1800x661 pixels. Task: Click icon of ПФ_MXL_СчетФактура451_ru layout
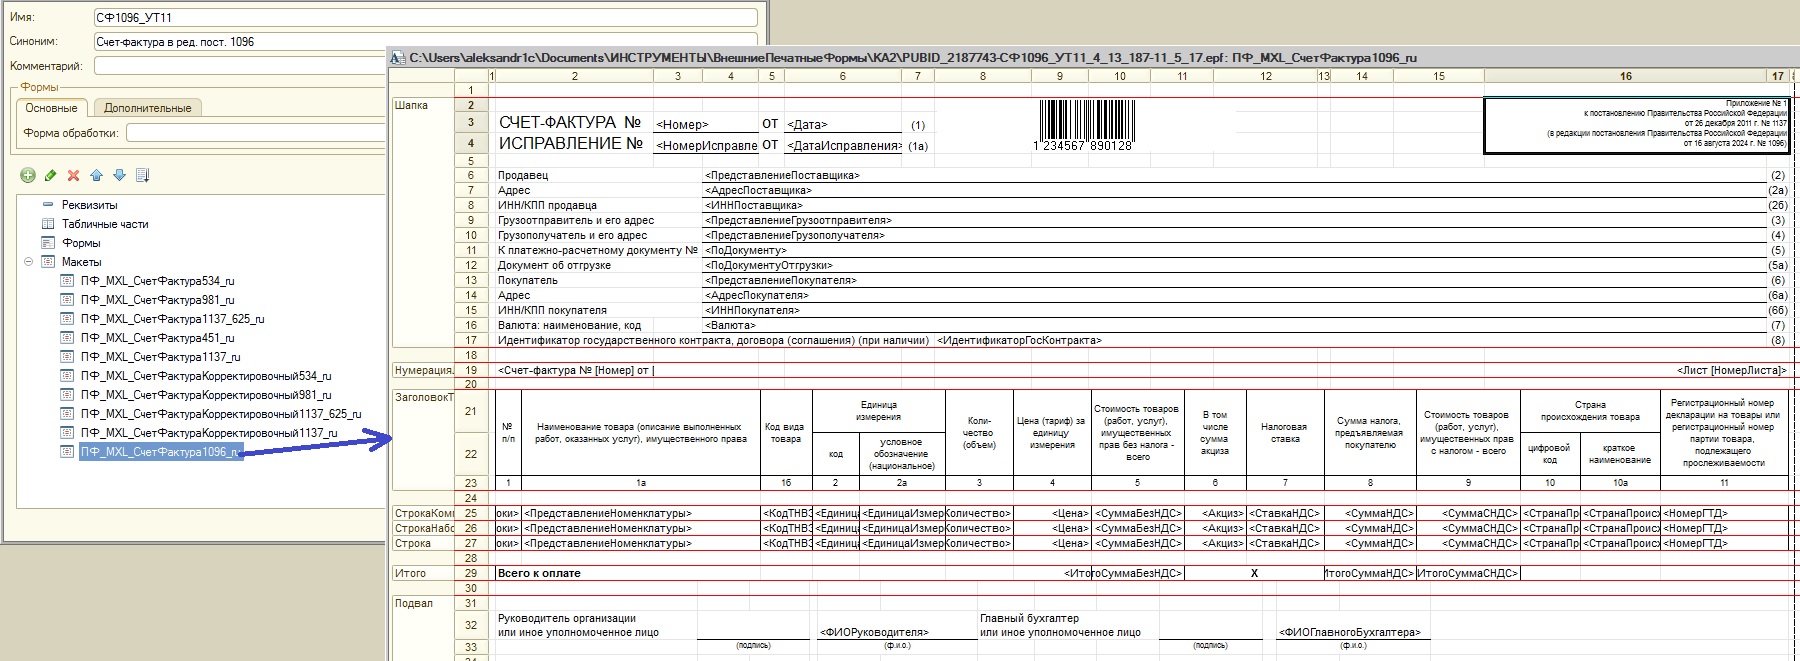(68, 338)
